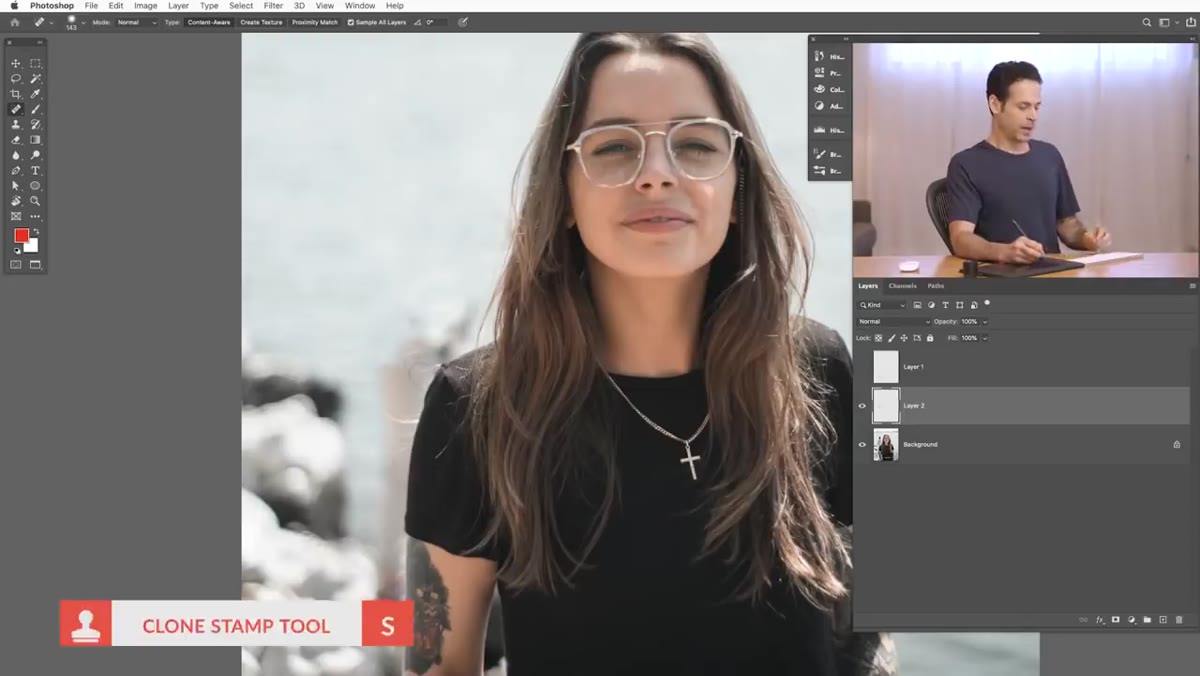Select the Zoom magnifier tool in toolbox
1200x676 pixels.
pos(35,201)
